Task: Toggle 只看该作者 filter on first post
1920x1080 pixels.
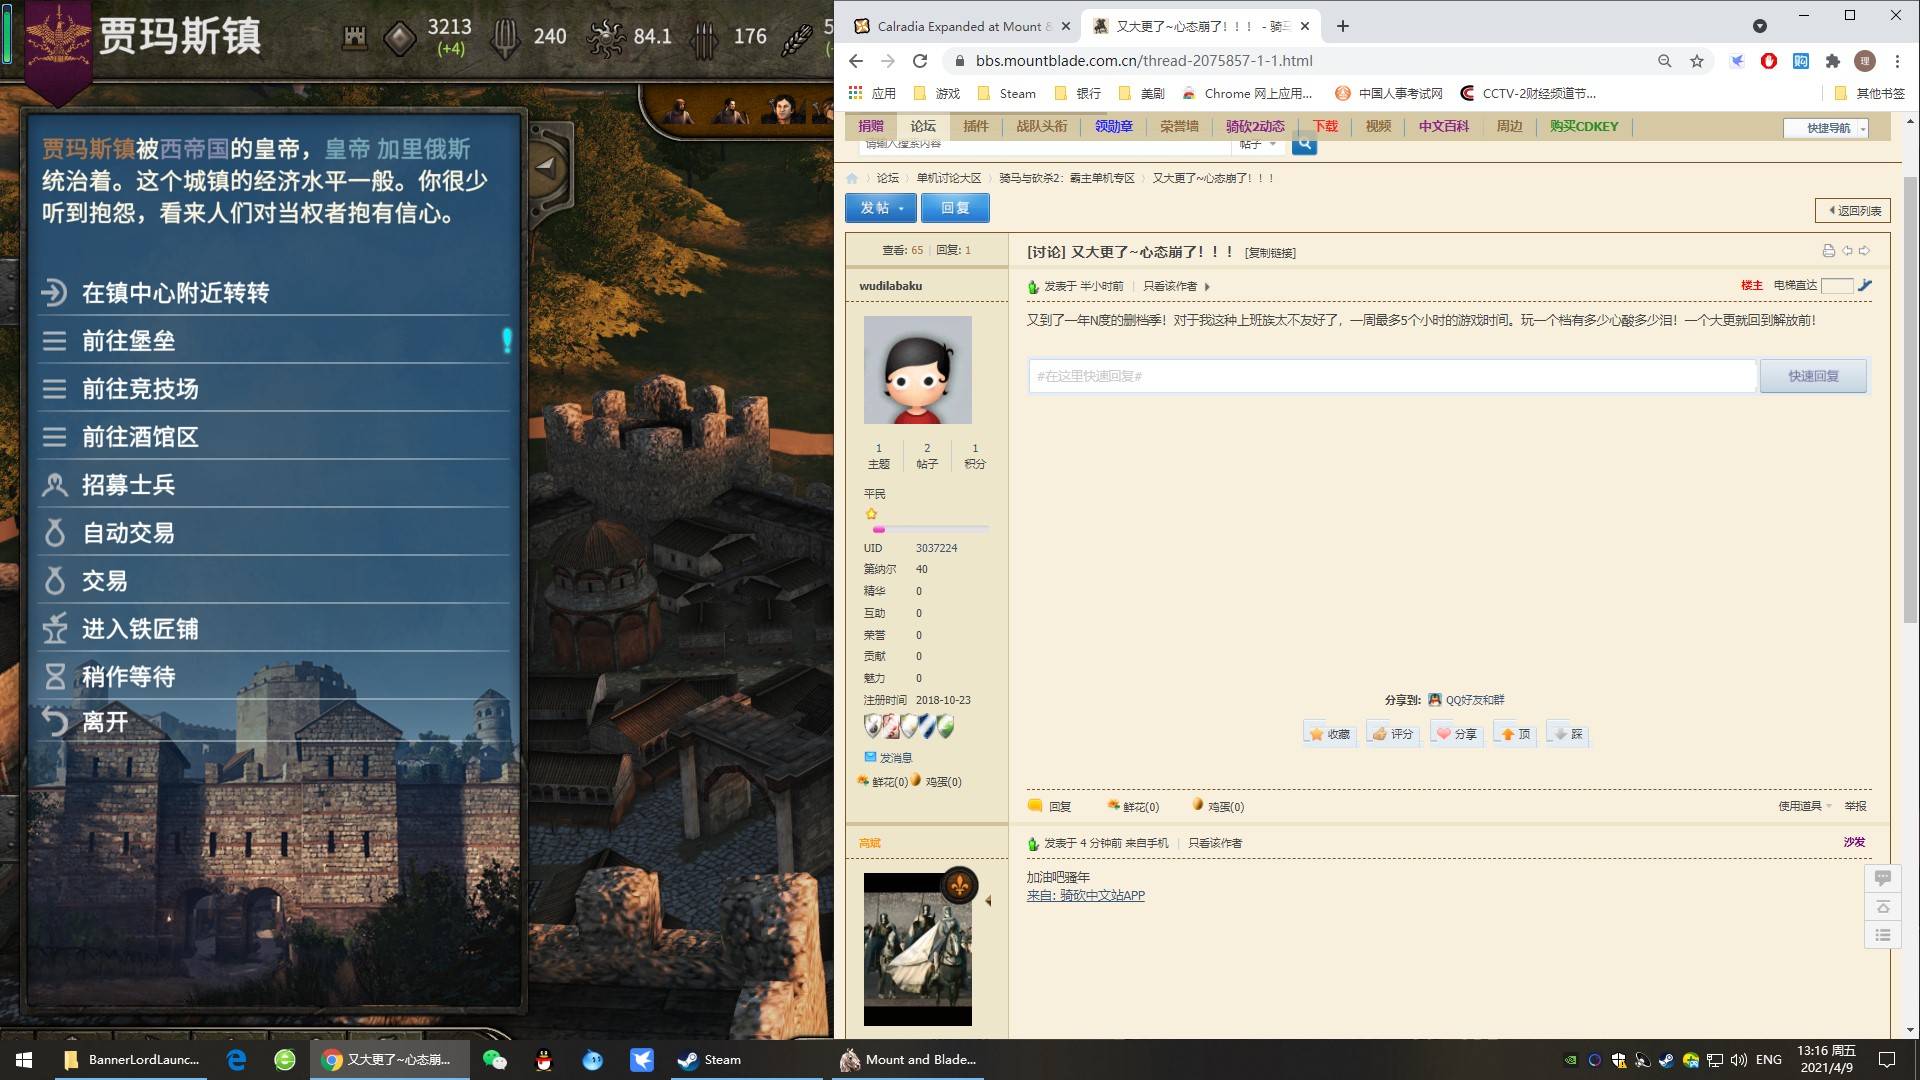Action: (1171, 286)
